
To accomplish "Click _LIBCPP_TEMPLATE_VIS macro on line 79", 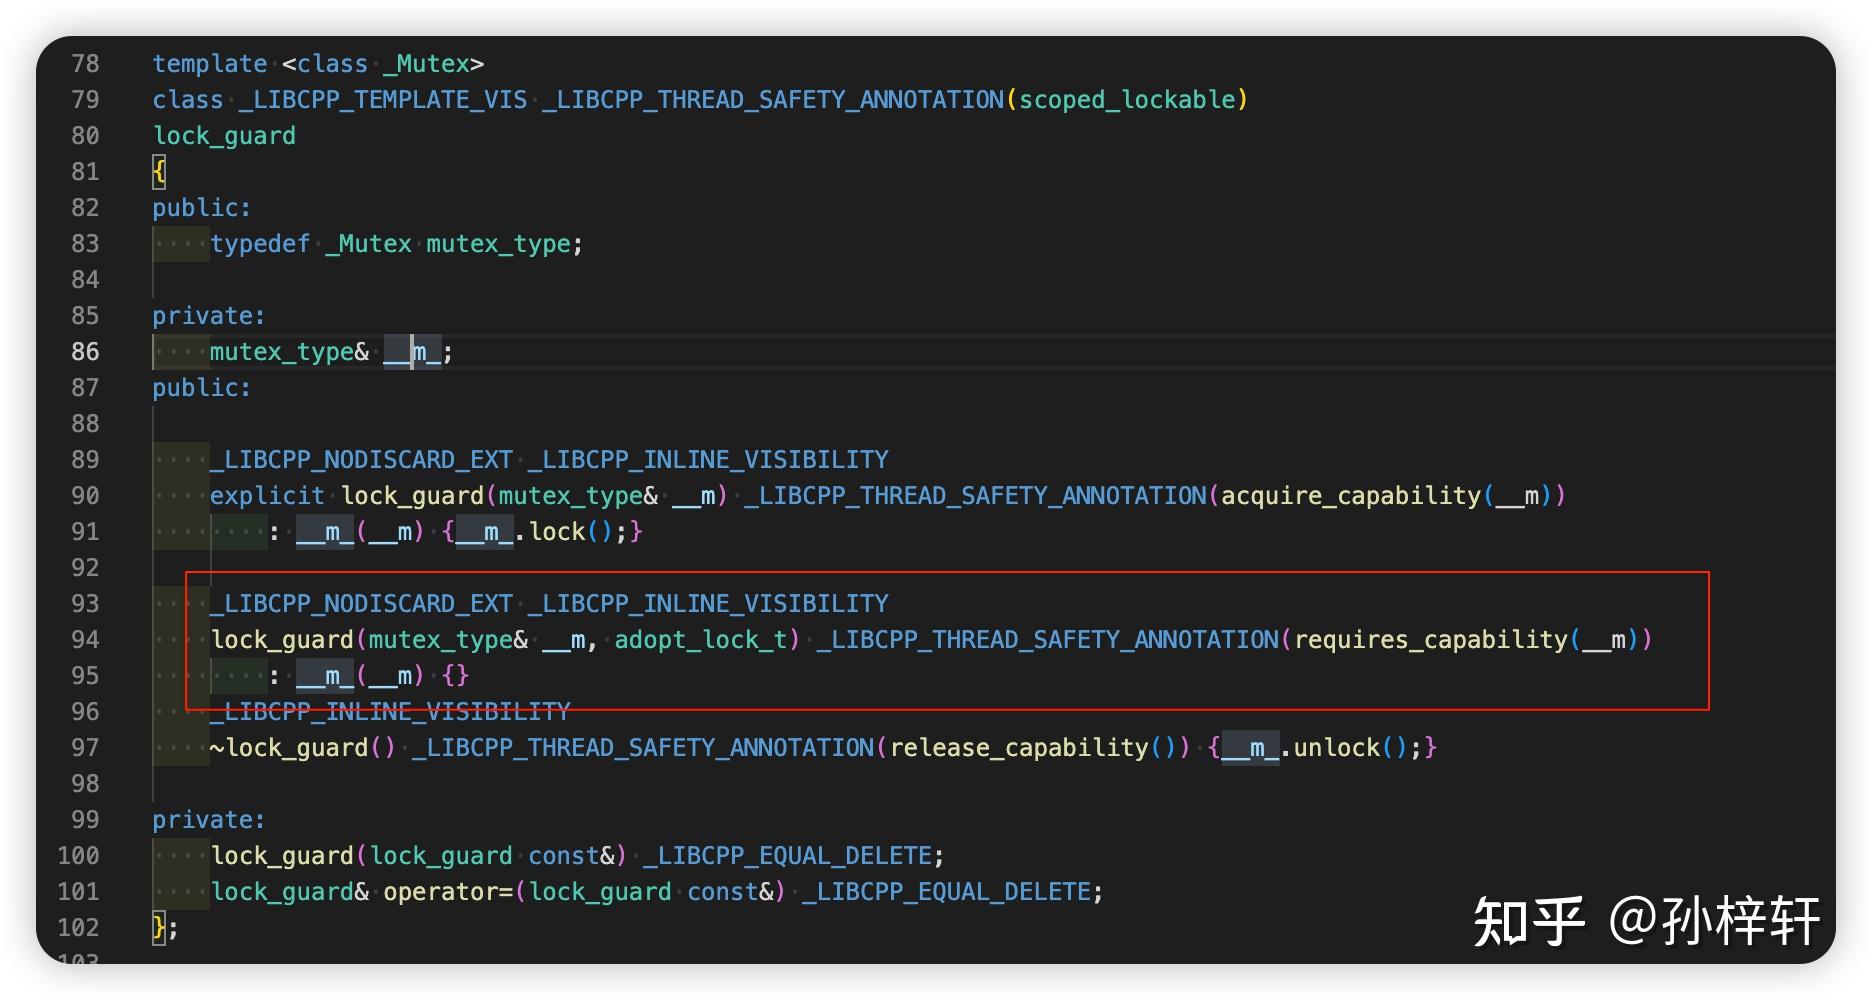I will point(383,100).
